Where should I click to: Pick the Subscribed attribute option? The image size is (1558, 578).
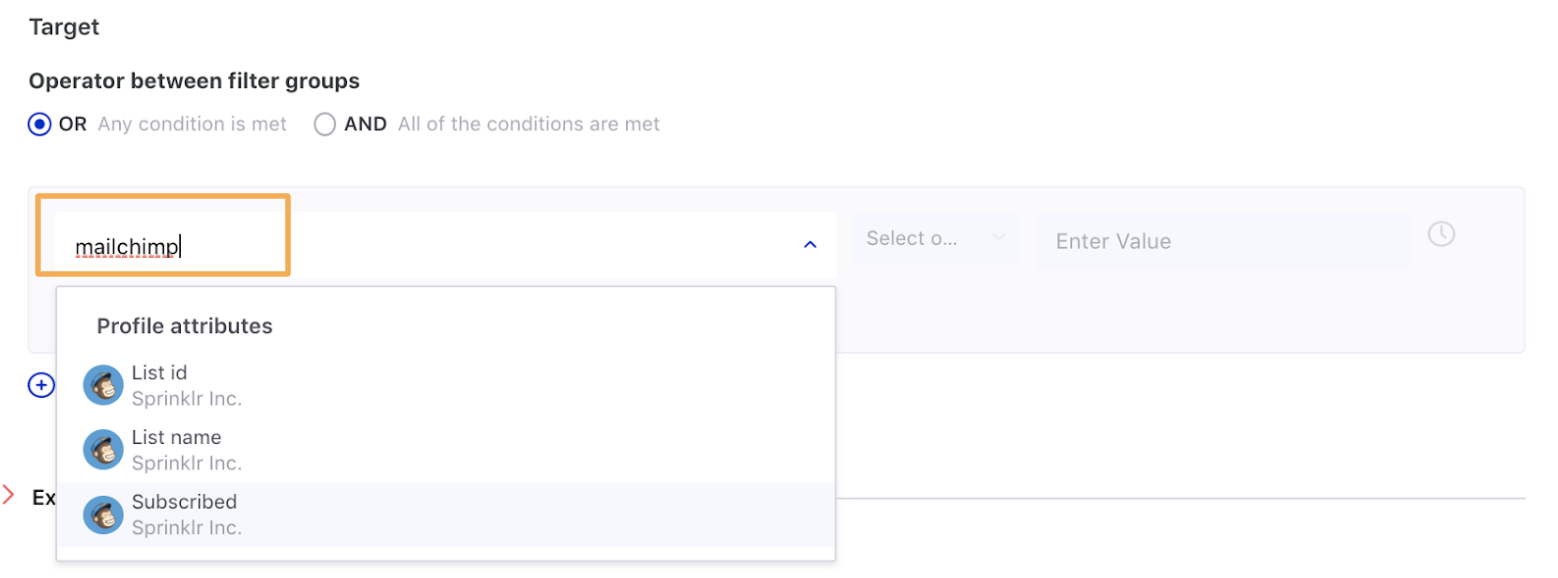pos(446,514)
